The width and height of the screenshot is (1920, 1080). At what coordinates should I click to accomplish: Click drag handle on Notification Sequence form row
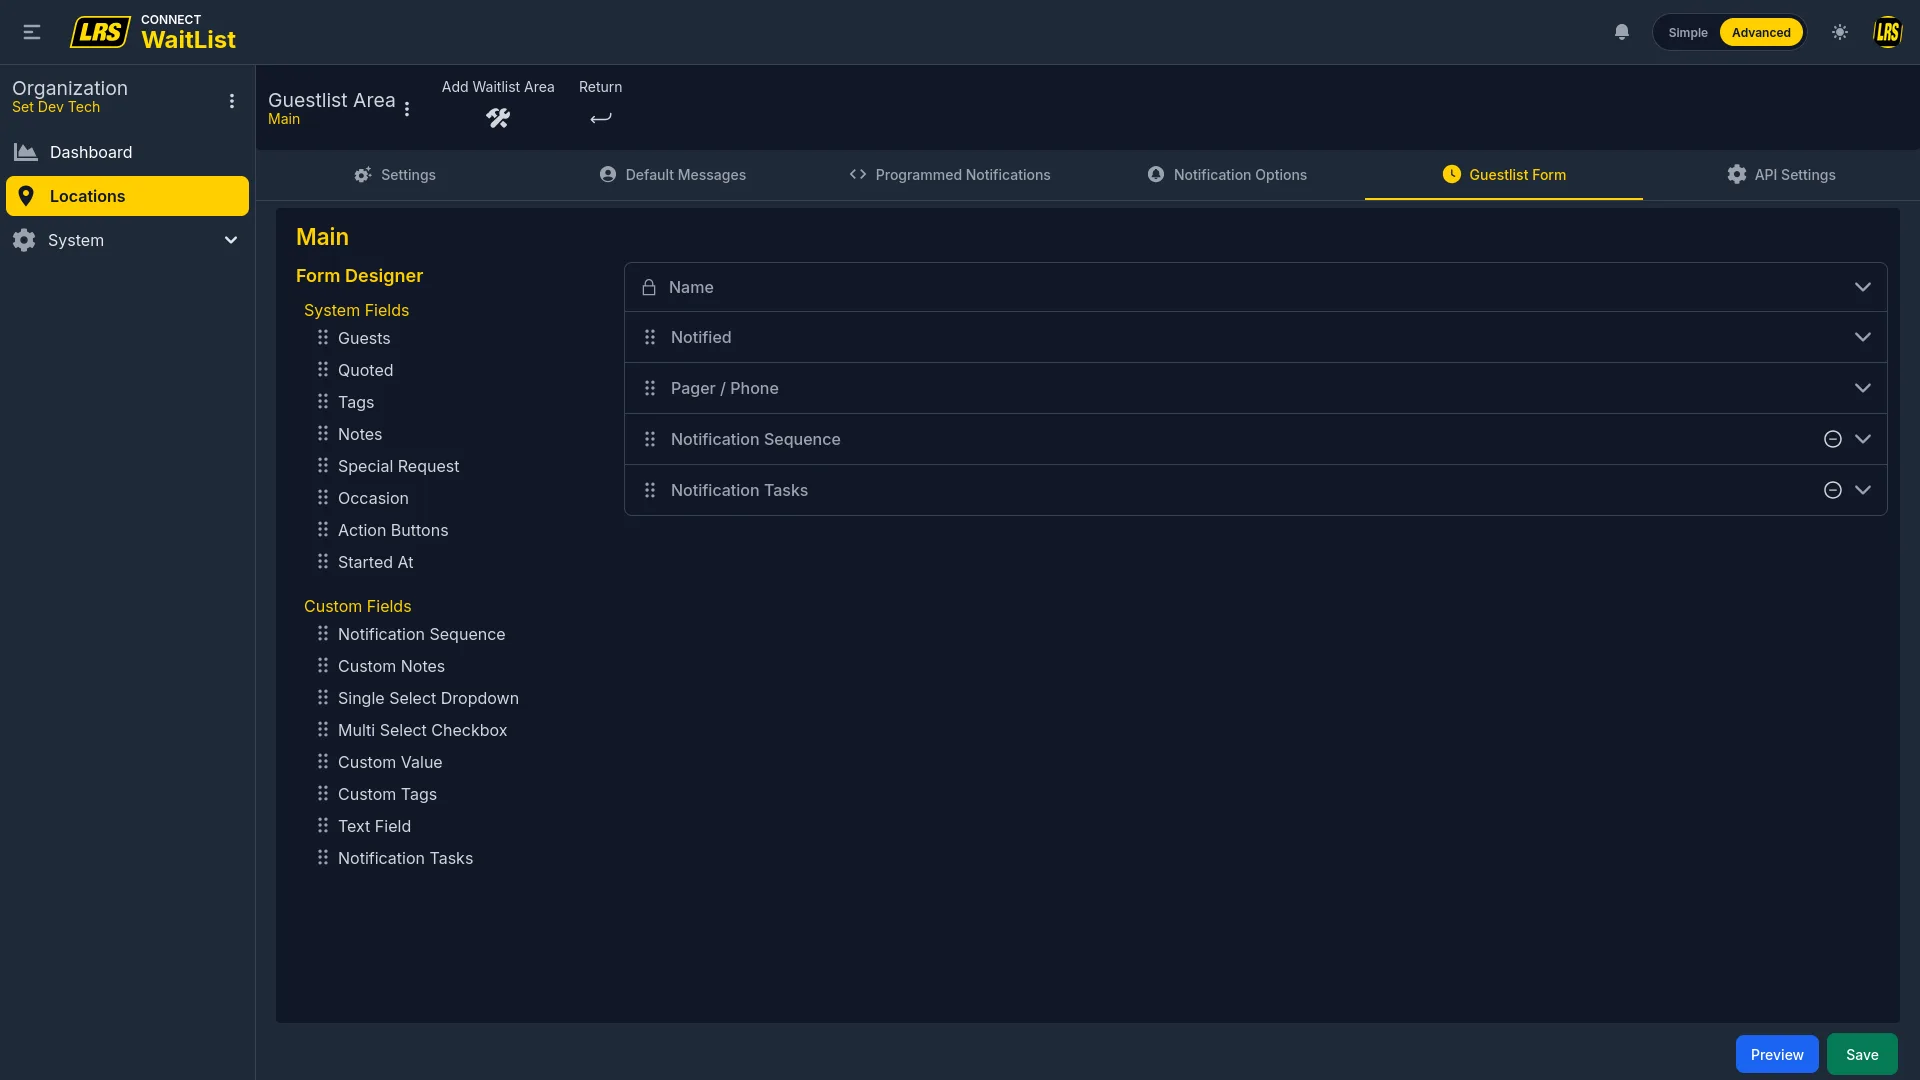click(650, 439)
